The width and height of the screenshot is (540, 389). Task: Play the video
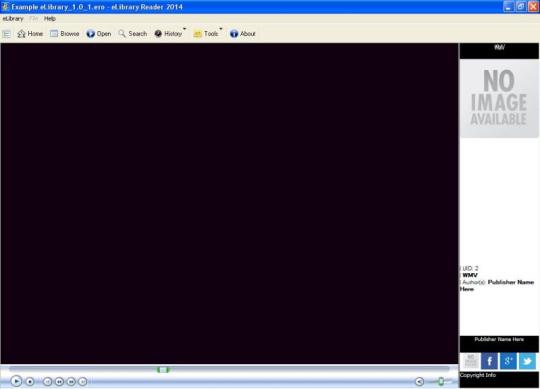[x=16, y=381]
